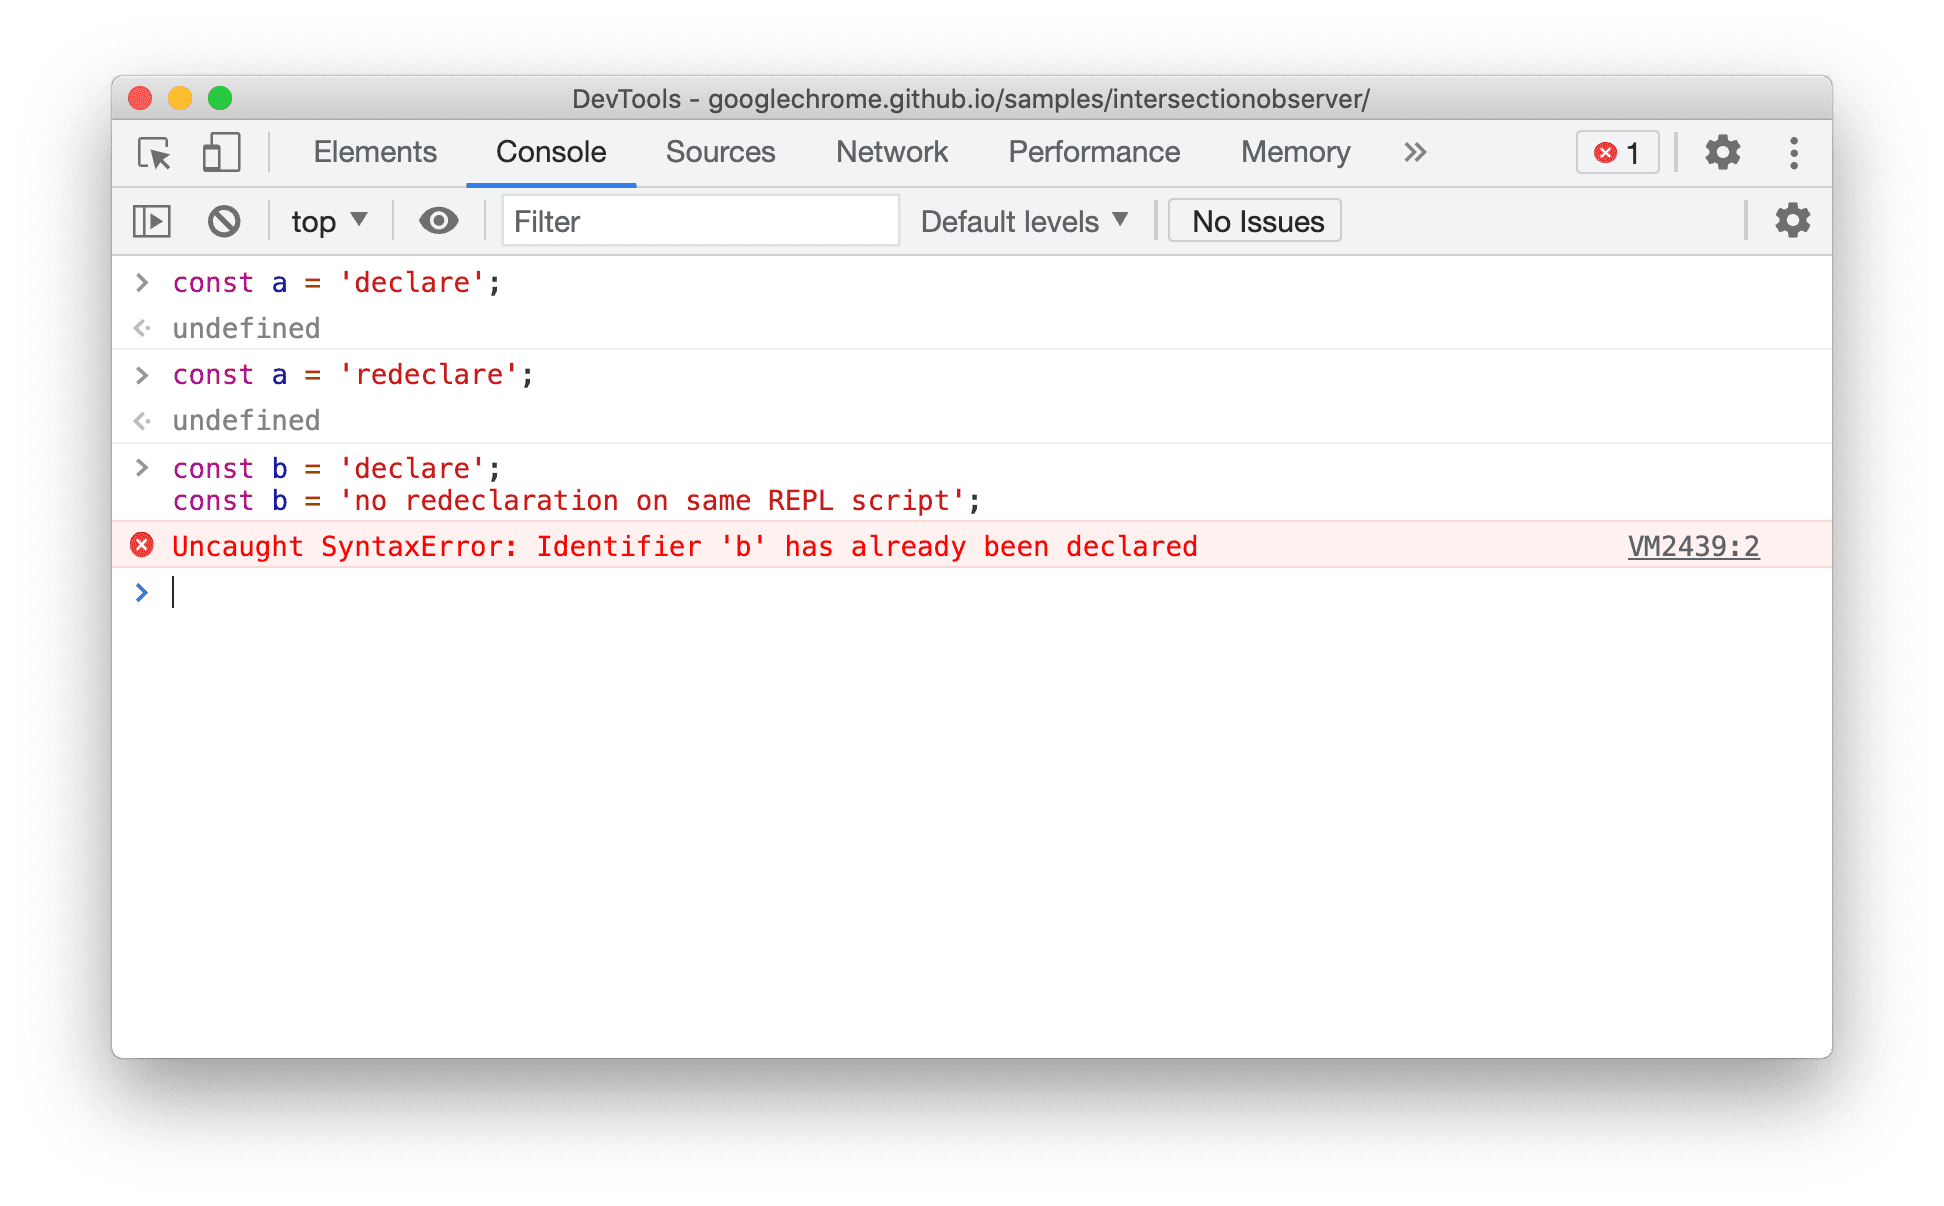Click the run script execute icon
Viewport: 1944px width, 1206px height.
click(x=154, y=220)
